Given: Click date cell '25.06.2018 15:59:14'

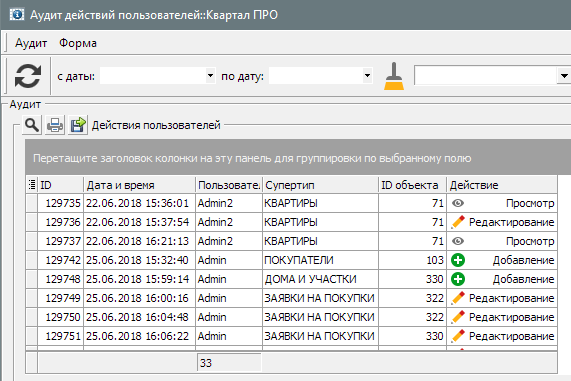Looking at the screenshot, I should click(x=139, y=279).
